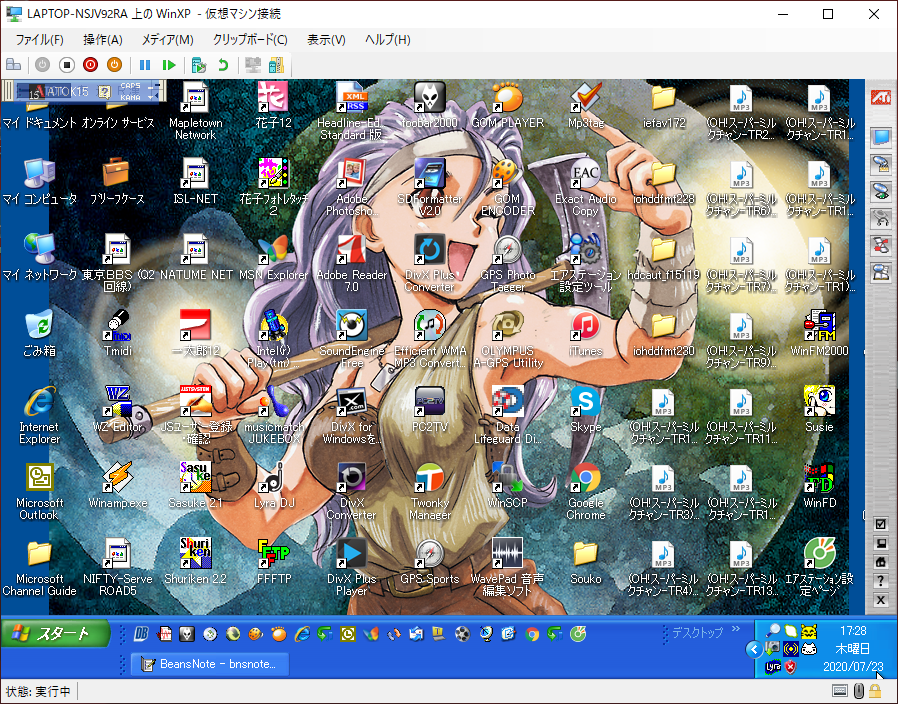
Task: Click the home icon in ATI side panel
Action: (881, 562)
